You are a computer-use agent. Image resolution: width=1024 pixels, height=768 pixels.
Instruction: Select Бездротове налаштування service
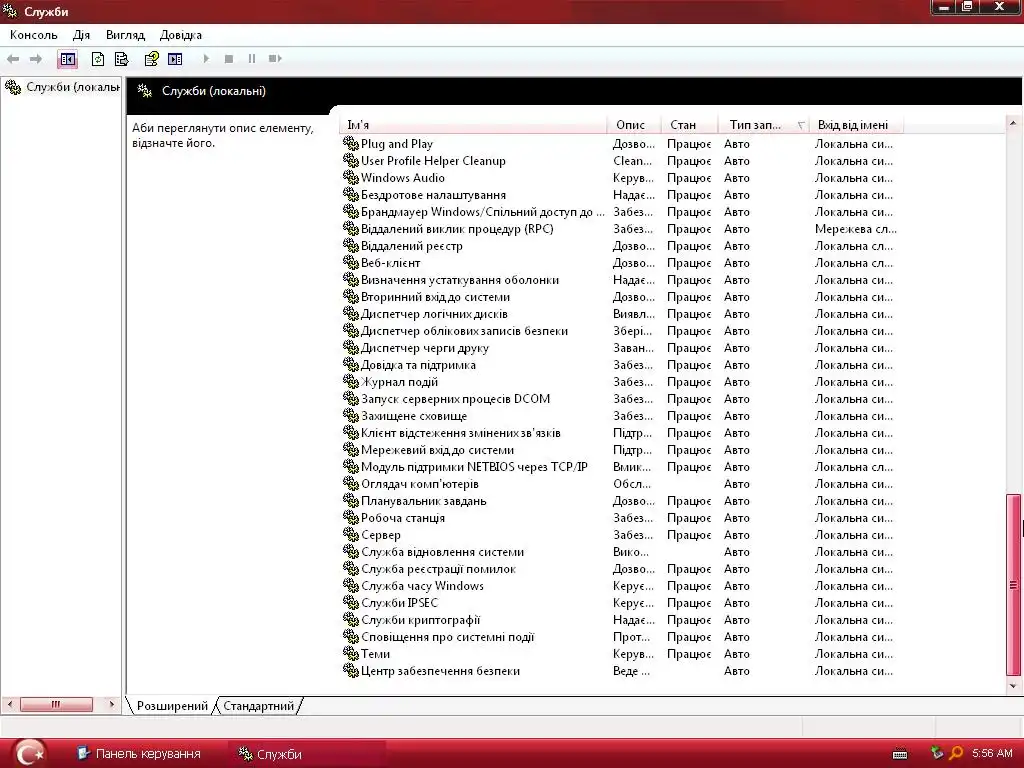pyautogui.click(x=434, y=195)
